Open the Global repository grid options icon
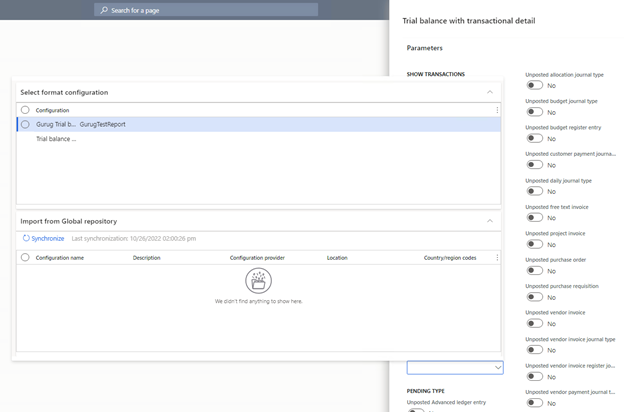The width and height of the screenshot is (624, 412). tap(497, 257)
